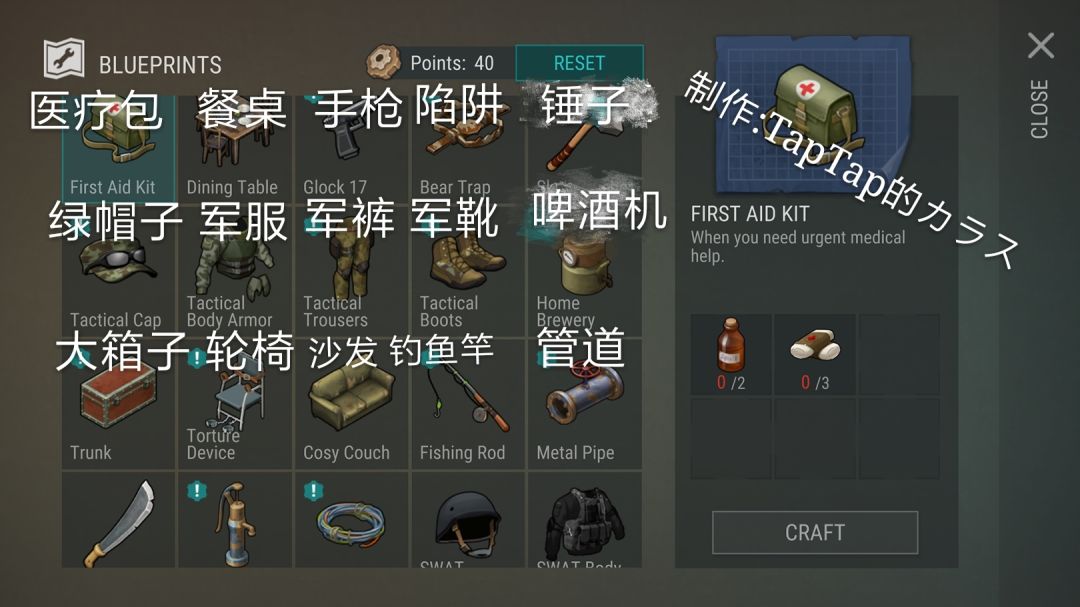
Task: Open the Metal Pipe blueprint
Action: [585, 404]
